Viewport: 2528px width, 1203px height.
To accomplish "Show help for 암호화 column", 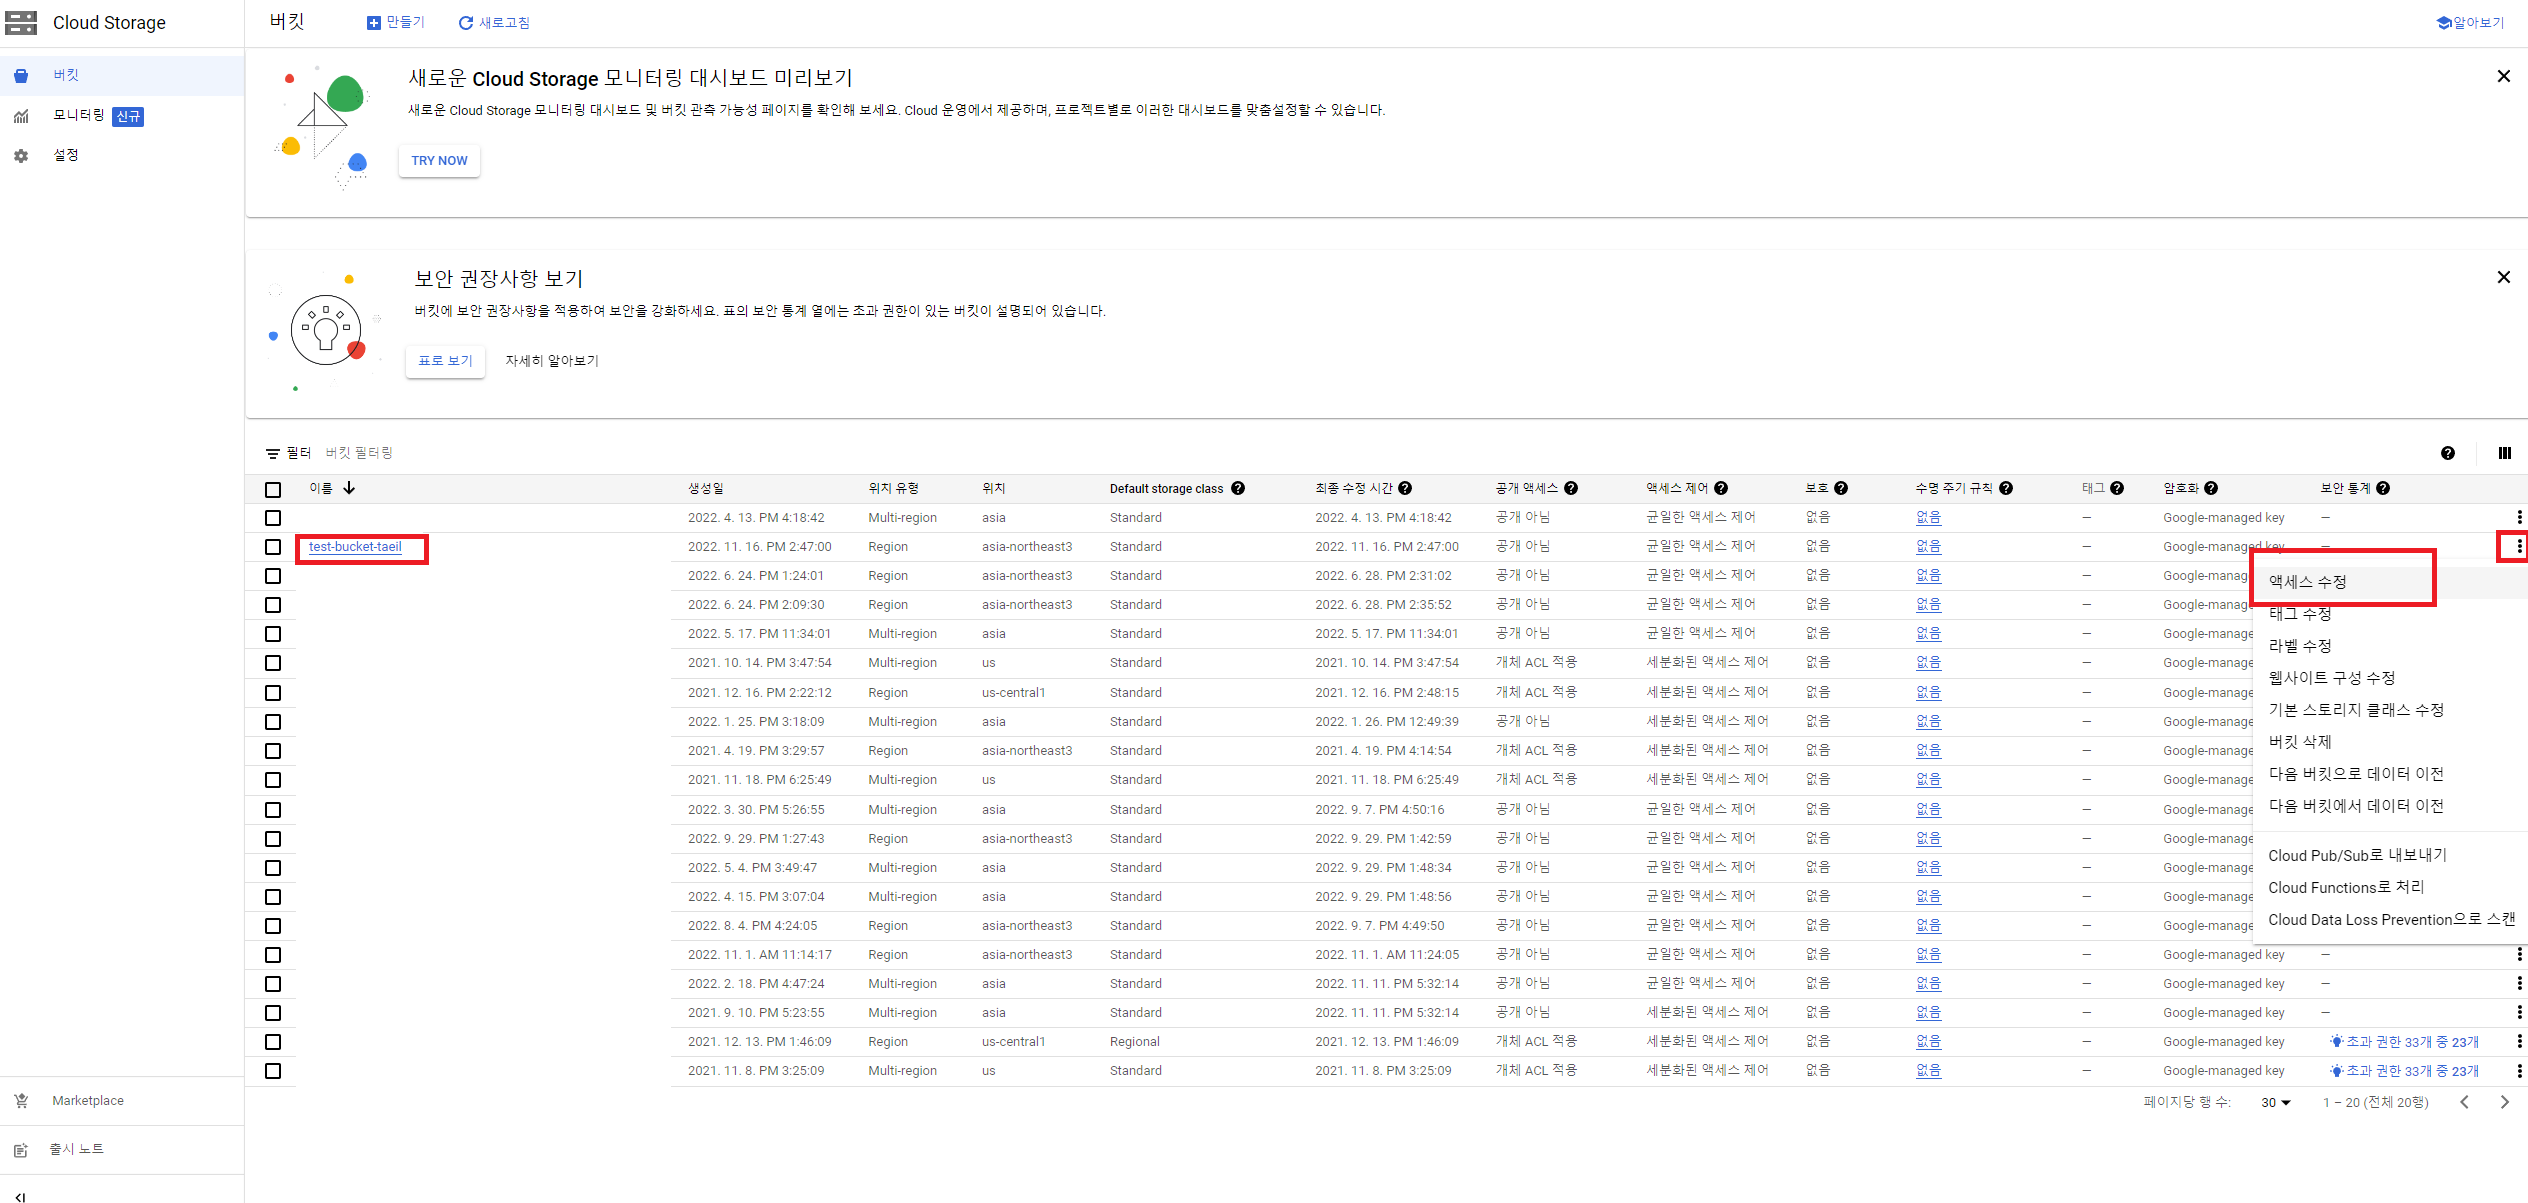I will click(2211, 488).
